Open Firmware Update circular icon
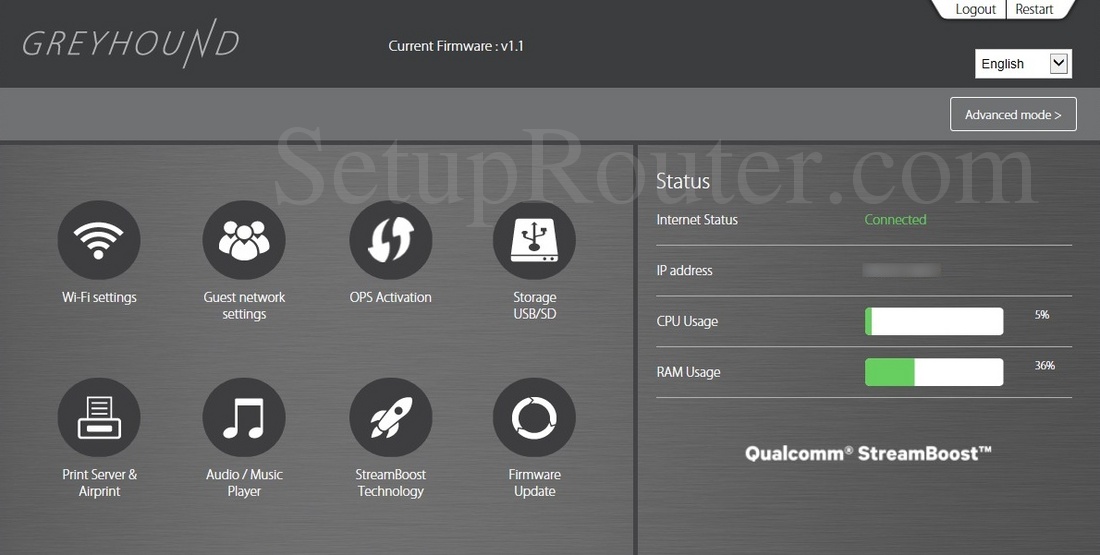The width and height of the screenshot is (1100, 555). tap(535, 417)
